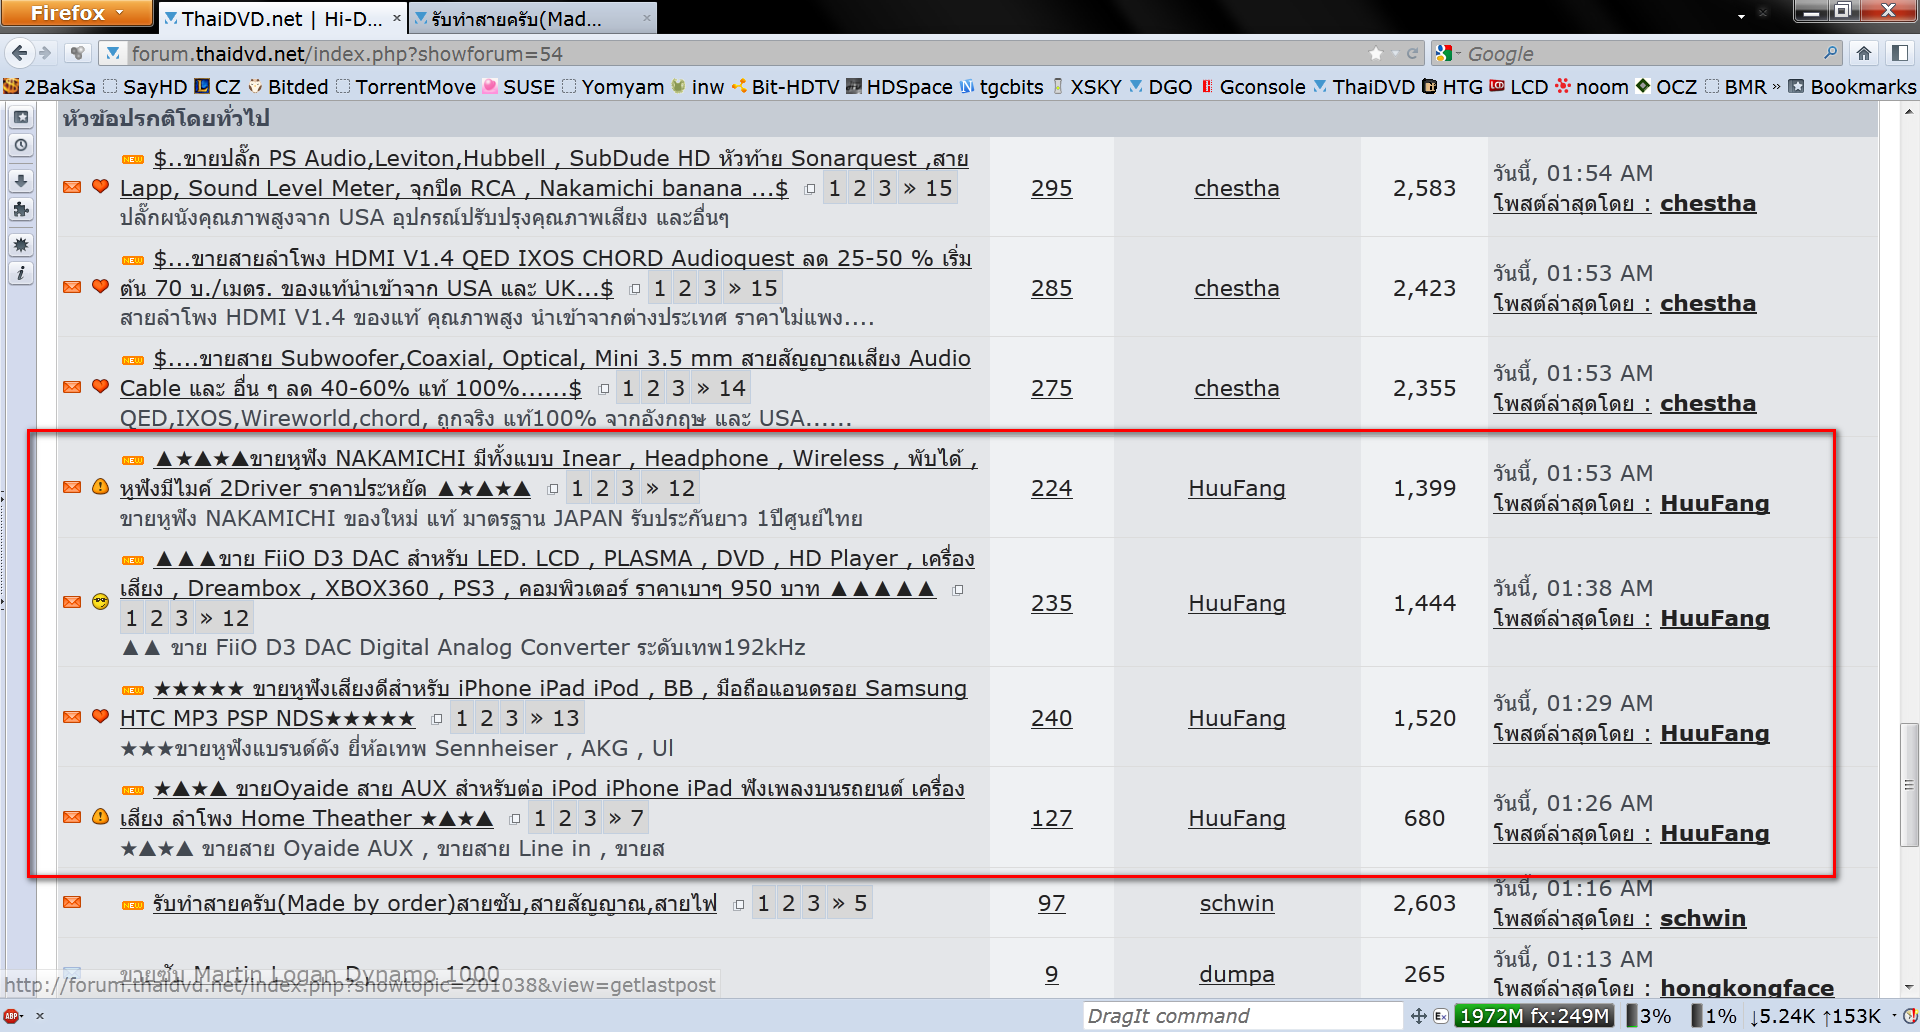Open dumpa author profile link
The image size is (1920, 1032).
pos(1237,974)
